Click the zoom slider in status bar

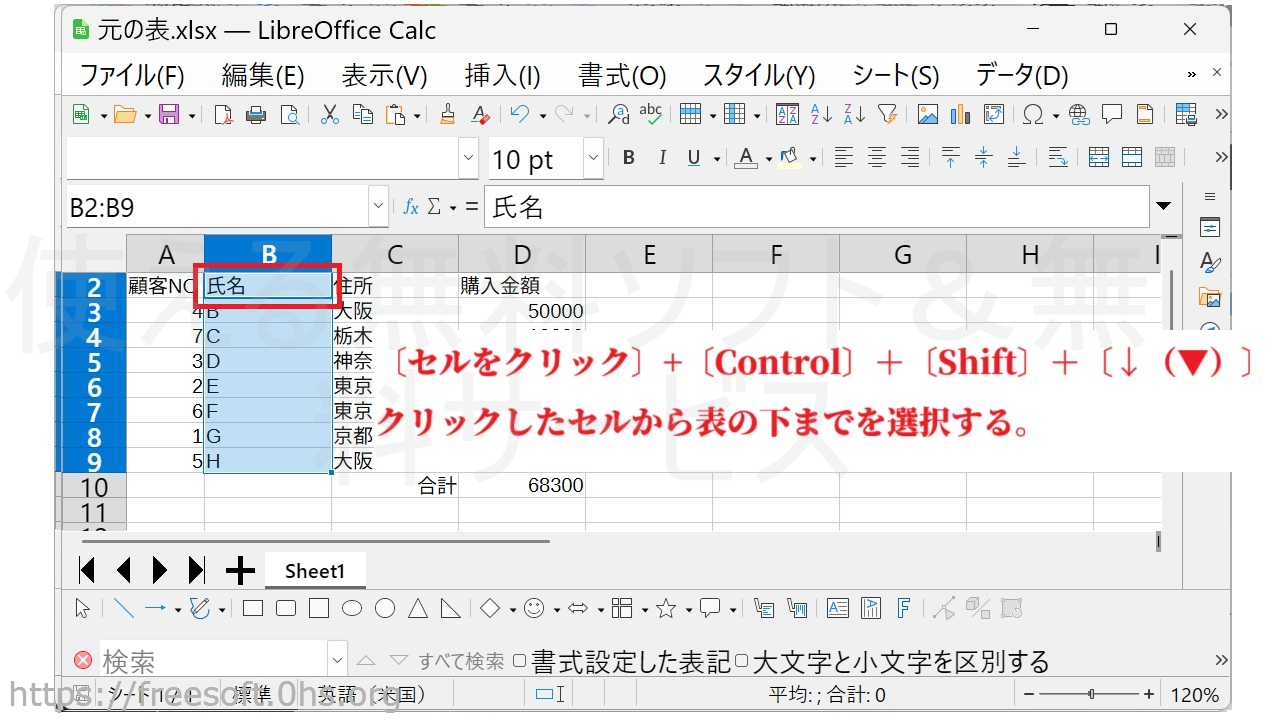pos(1091,694)
